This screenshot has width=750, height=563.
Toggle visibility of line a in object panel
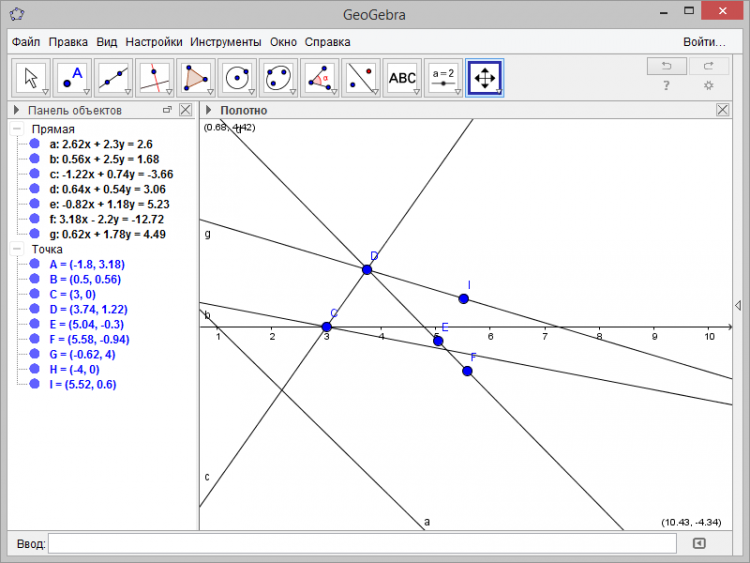35,144
